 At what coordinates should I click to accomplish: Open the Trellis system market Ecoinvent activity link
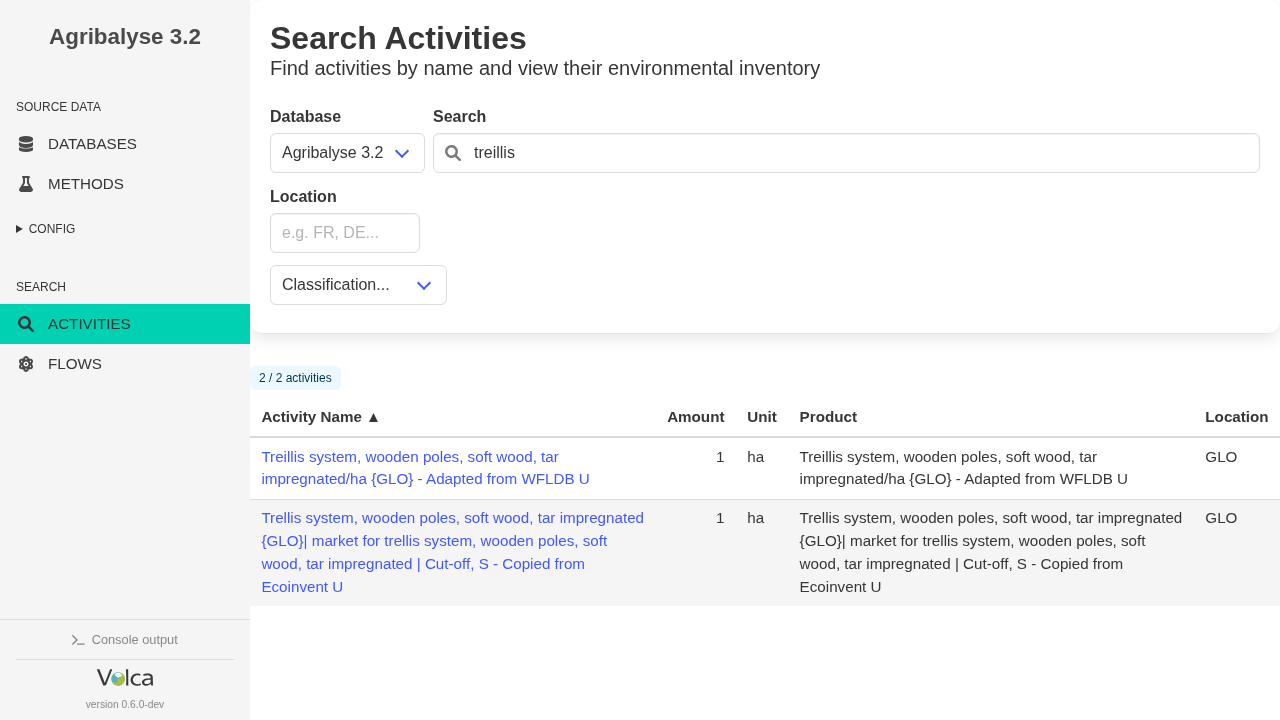tap(453, 552)
